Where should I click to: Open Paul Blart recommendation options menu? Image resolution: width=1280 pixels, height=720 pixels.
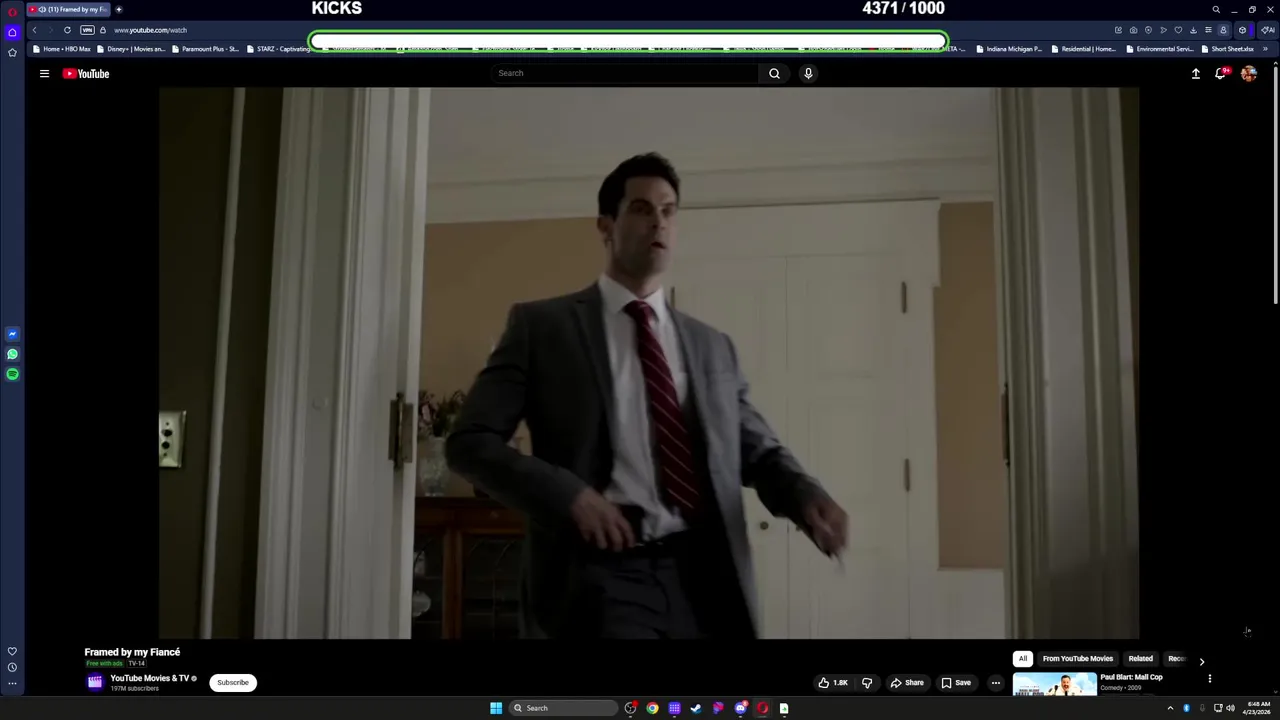tap(1209, 679)
